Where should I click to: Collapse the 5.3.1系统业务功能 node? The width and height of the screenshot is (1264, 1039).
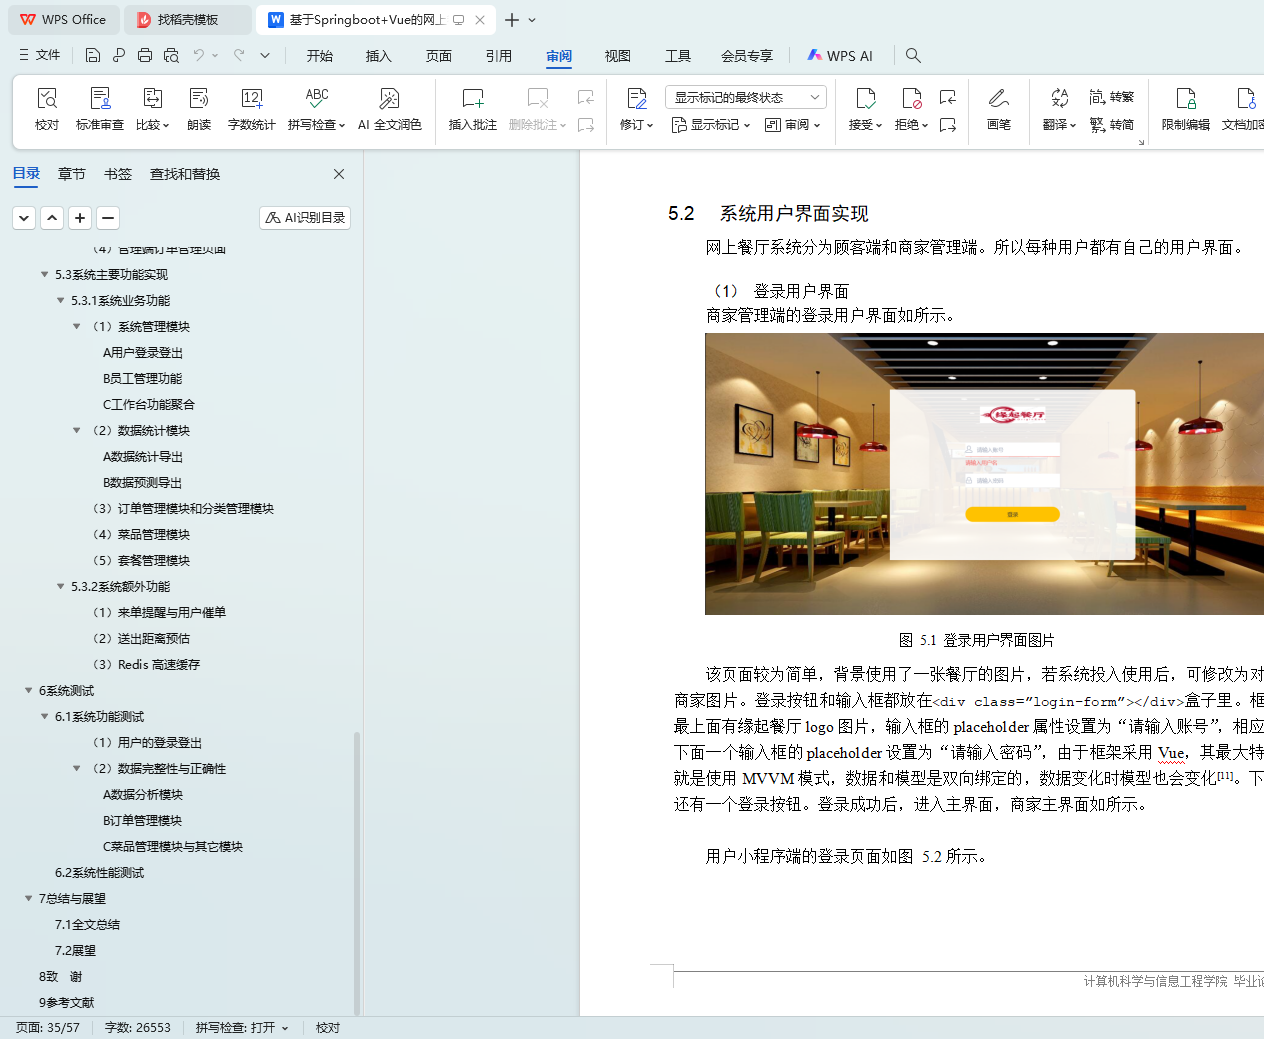pos(60,300)
